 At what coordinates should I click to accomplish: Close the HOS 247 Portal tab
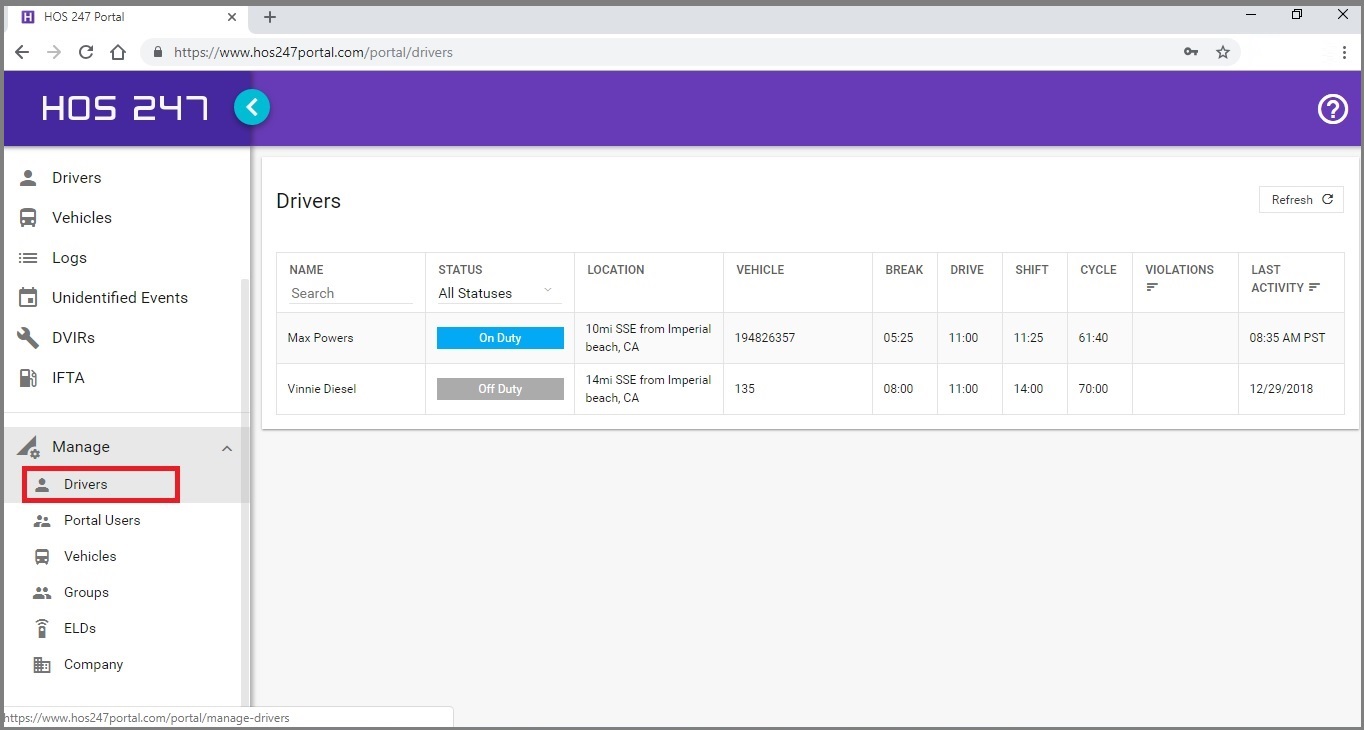coord(232,17)
